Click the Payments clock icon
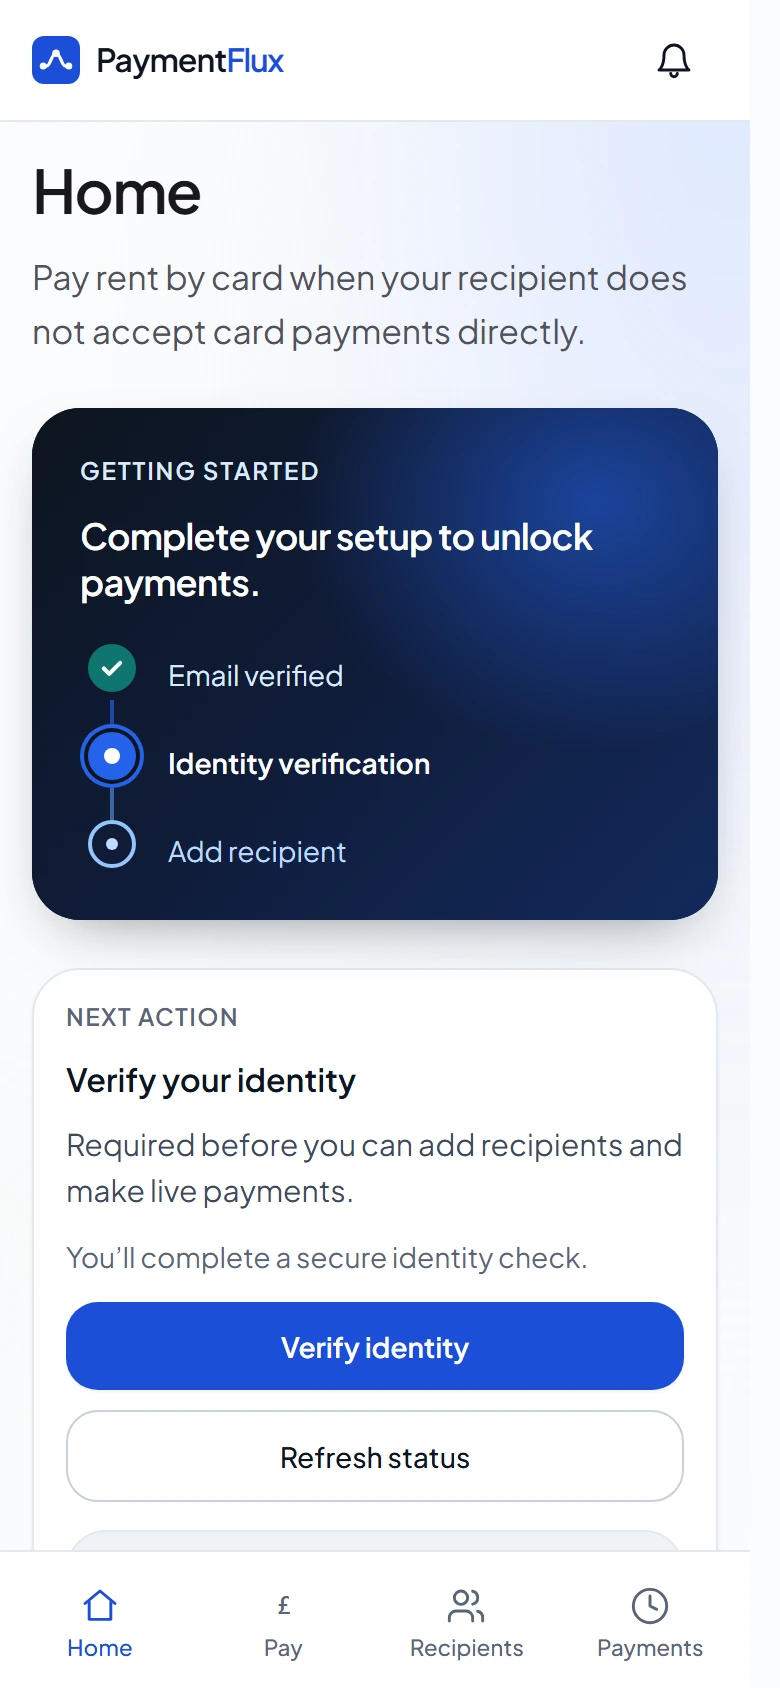The height and width of the screenshot is (1688, 780). click(x=650, y=1605)
